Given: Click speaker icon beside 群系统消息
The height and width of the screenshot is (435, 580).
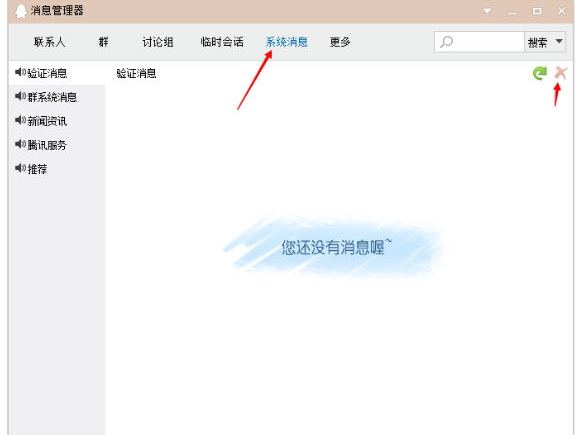Looking at the screenshot, I should click(20, 96).
